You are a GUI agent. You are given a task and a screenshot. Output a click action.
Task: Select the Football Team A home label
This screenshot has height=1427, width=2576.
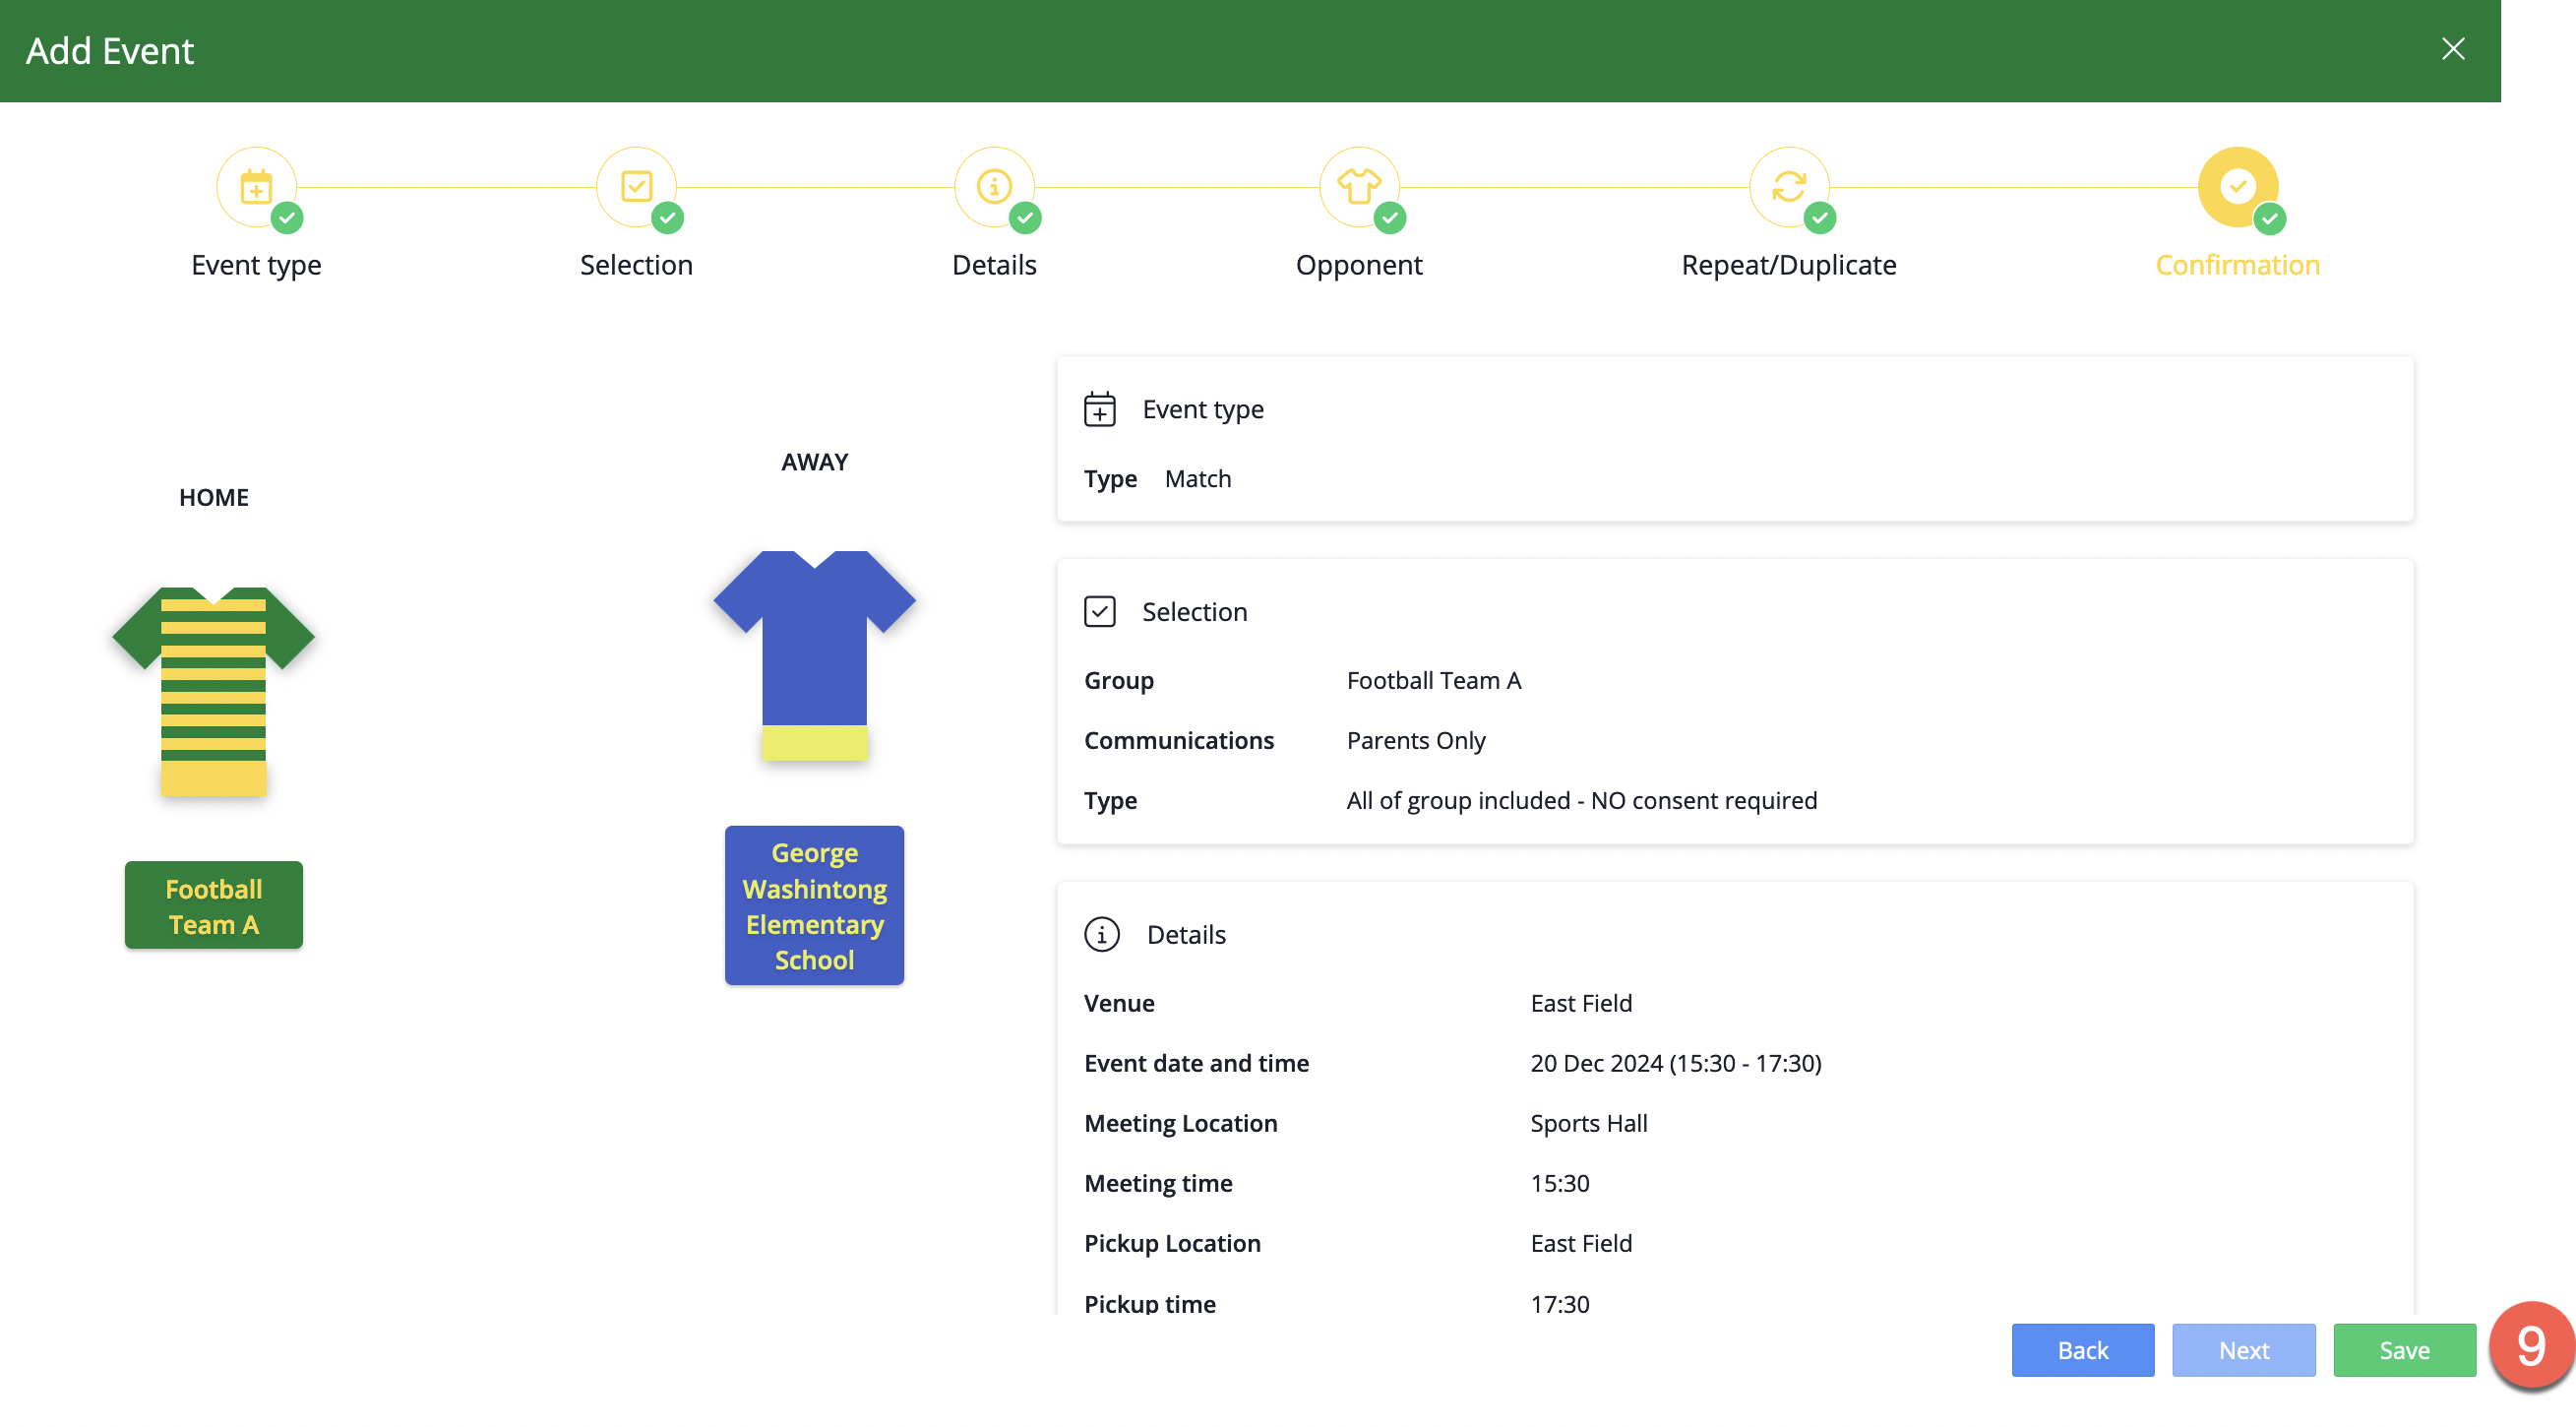point(214,905)
